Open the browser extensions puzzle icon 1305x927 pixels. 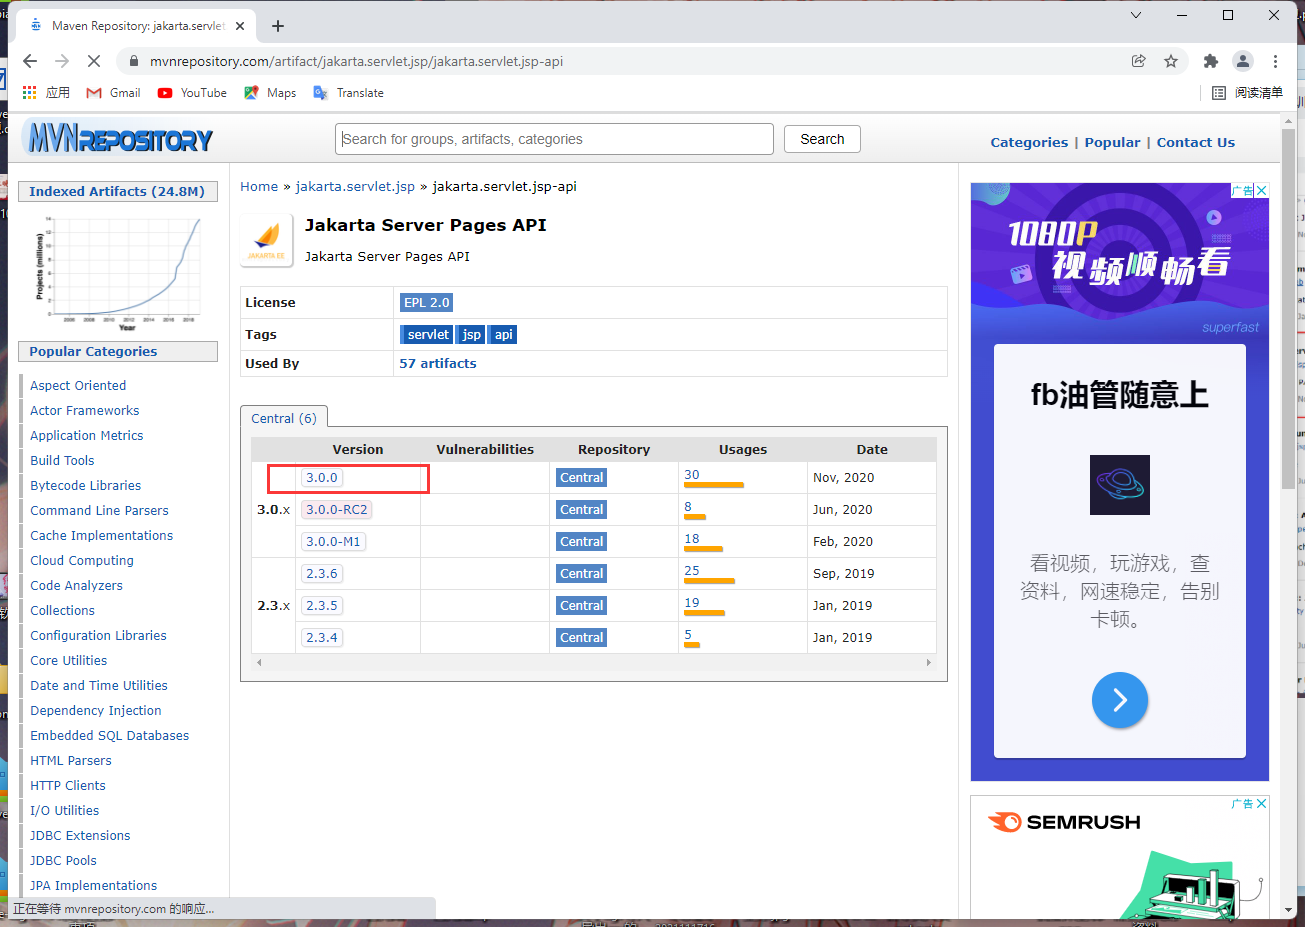point(1210,61)
